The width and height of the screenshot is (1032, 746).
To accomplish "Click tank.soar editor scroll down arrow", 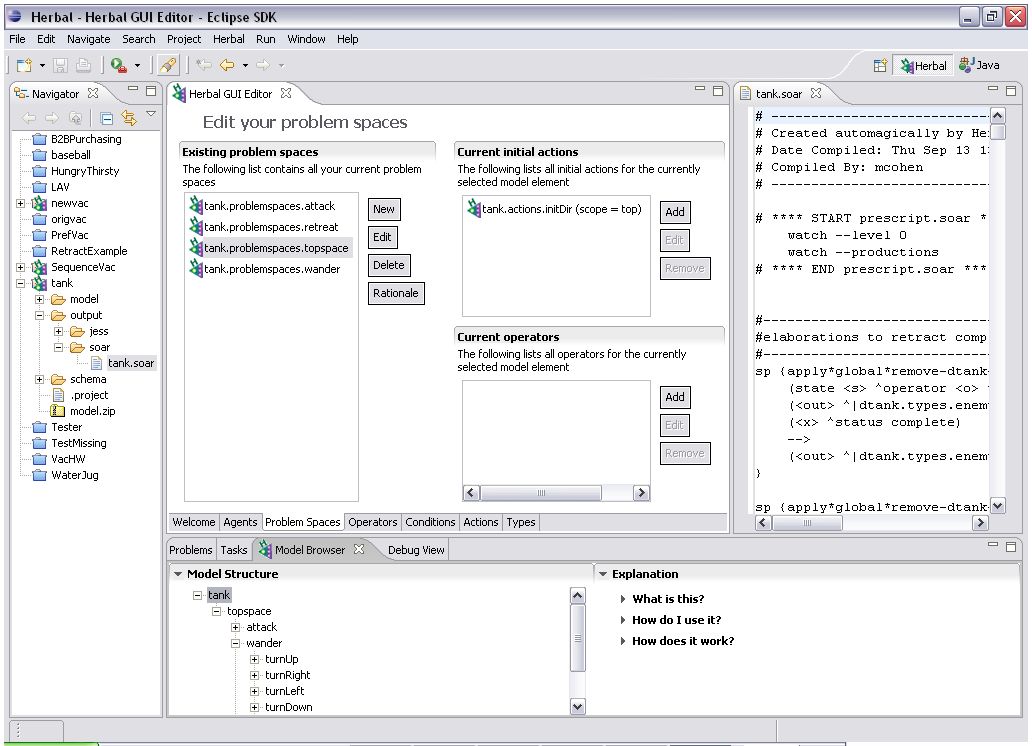I will click(998, 506).
